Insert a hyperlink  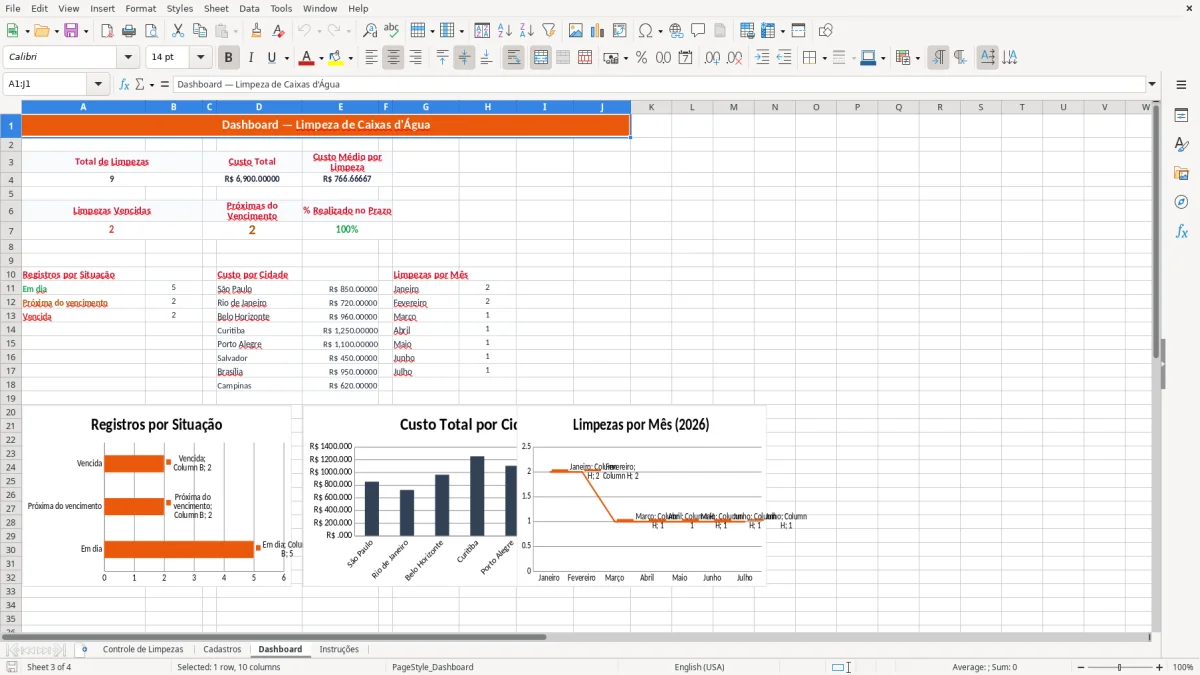coord(676,31)
